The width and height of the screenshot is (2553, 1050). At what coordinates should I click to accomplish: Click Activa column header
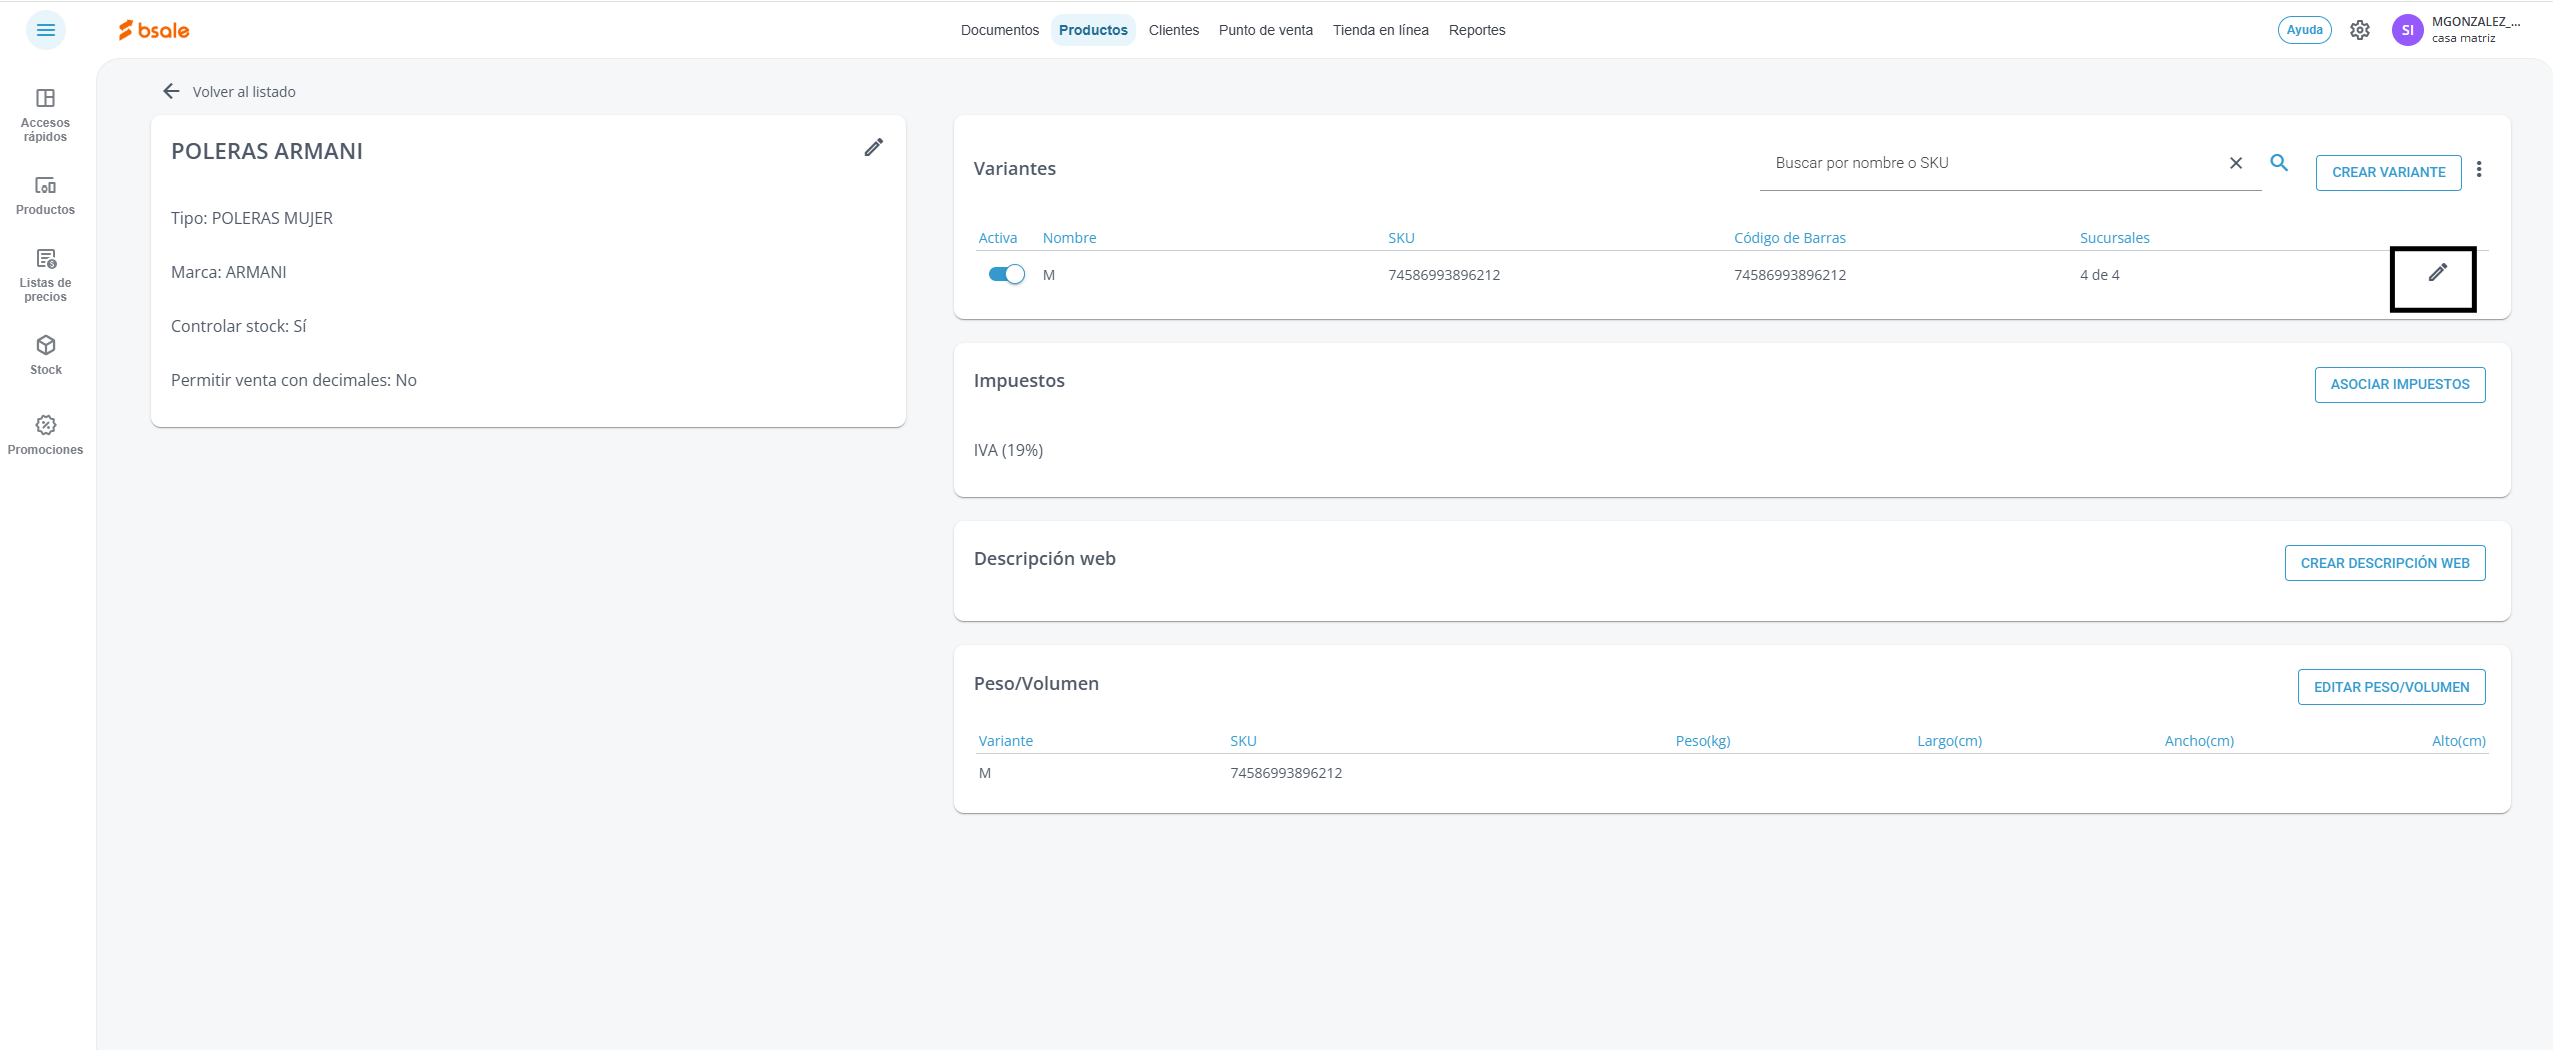pyautogui.click(x=998, y=238)
